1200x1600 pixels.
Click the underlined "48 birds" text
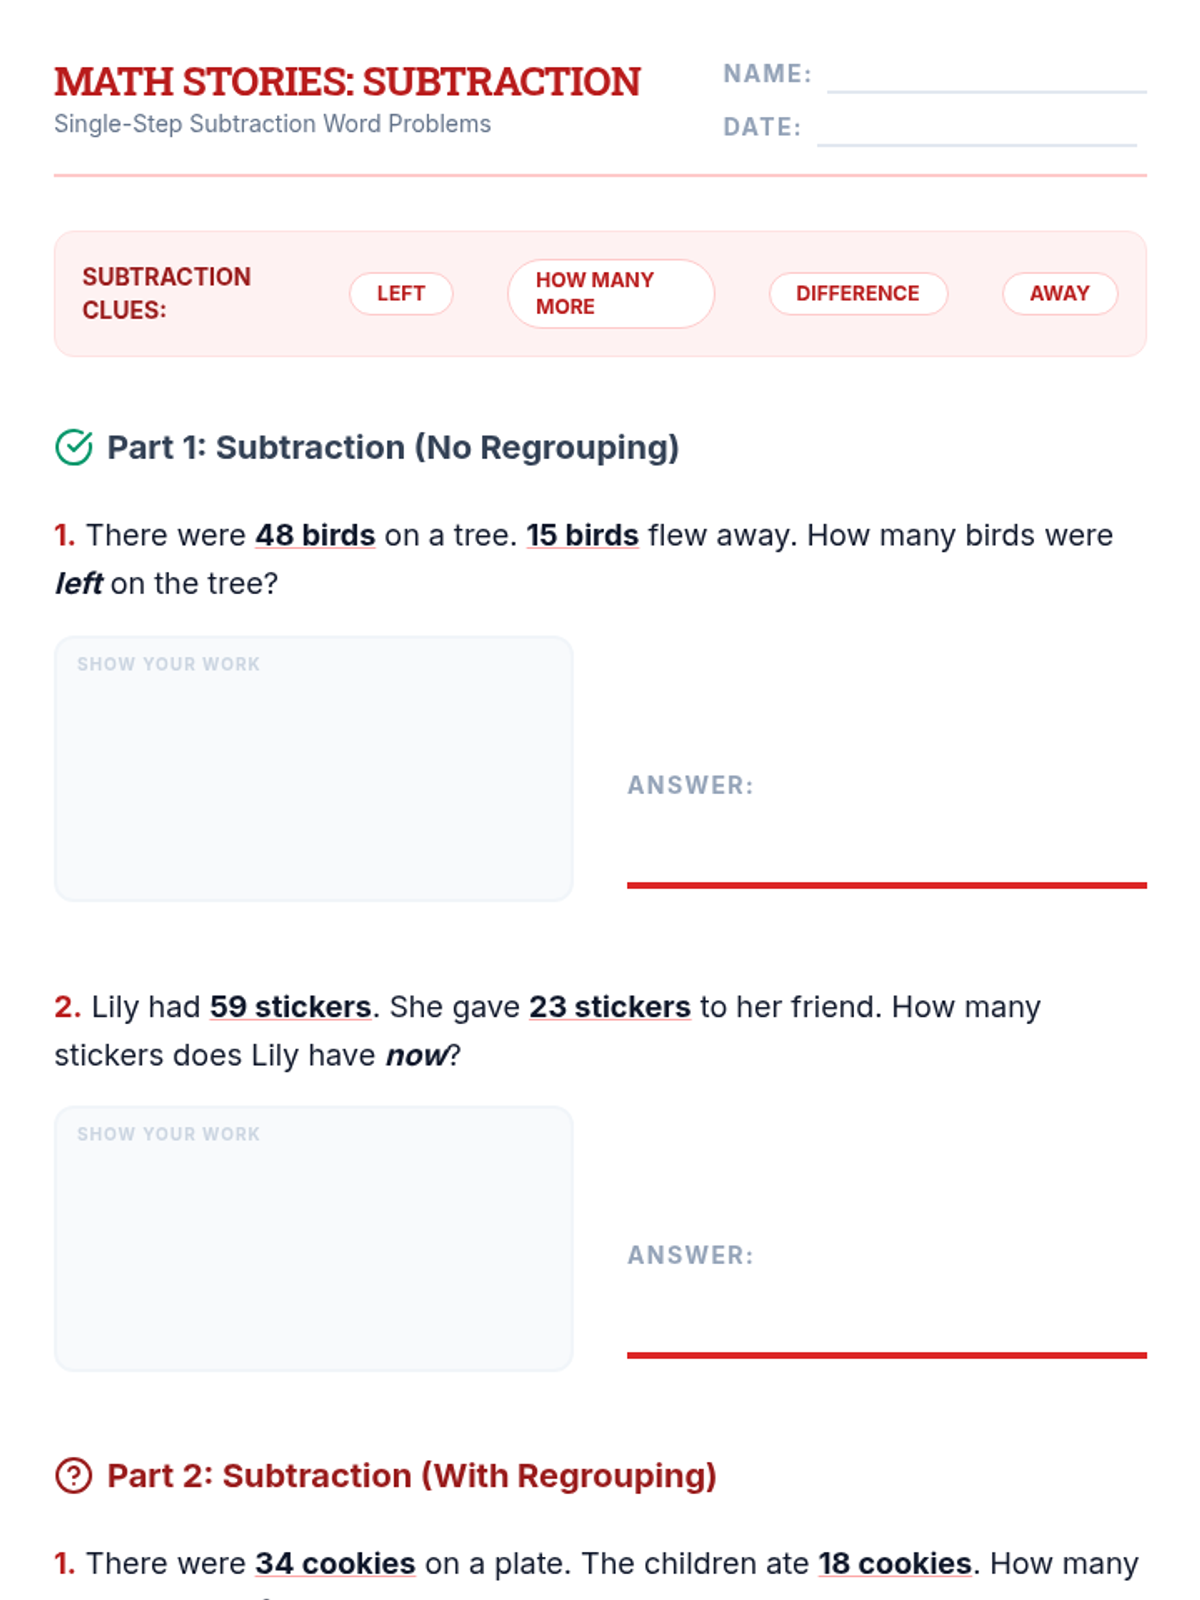315,536
